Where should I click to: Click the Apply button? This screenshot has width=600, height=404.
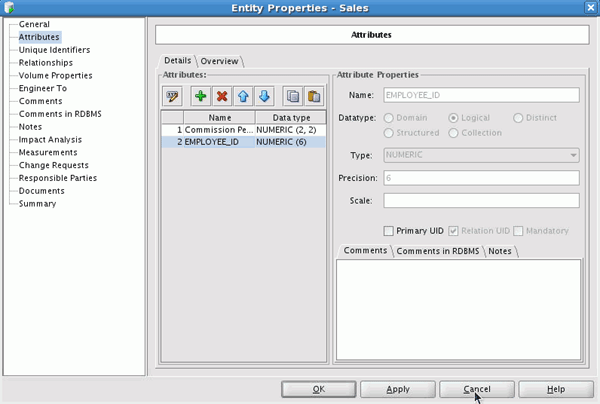(x=398, y=389)
